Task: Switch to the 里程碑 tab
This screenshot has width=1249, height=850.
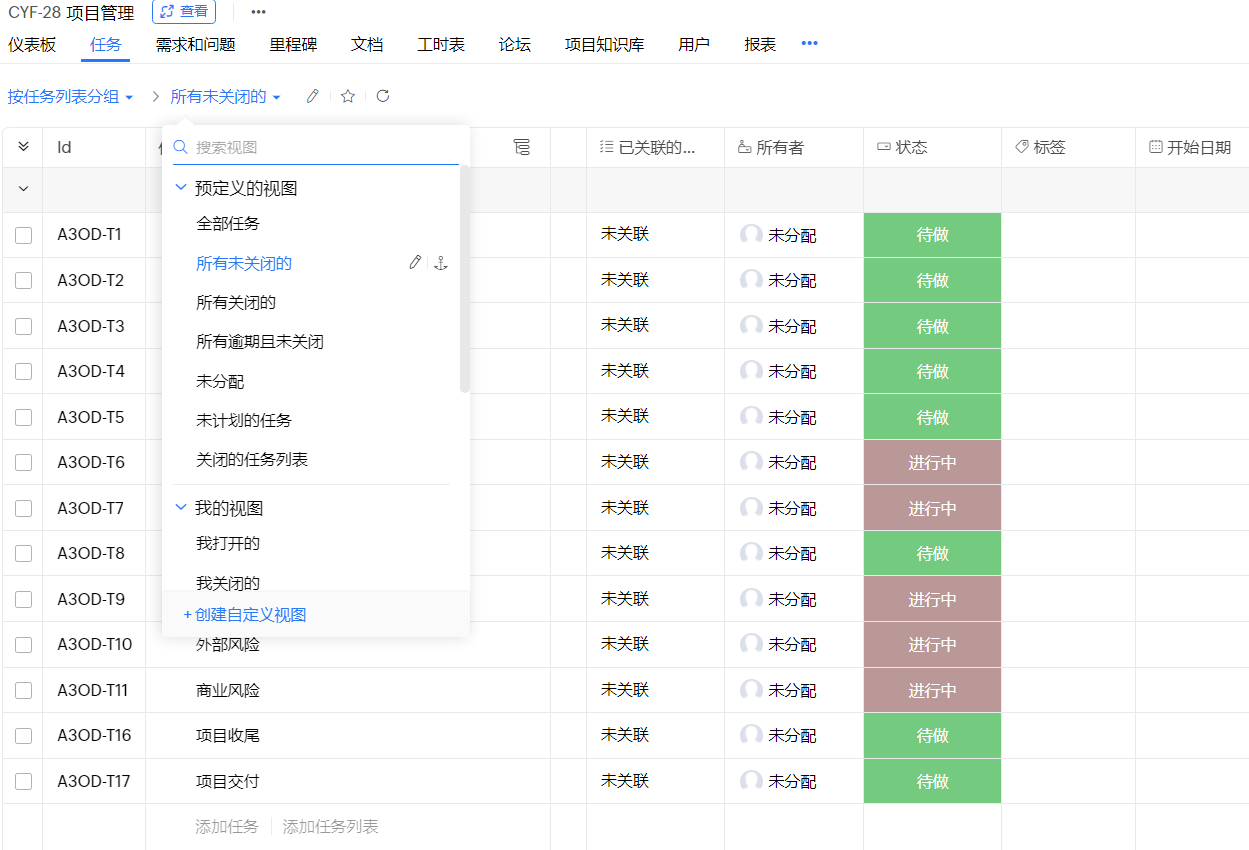Action: tap(292, 43)
